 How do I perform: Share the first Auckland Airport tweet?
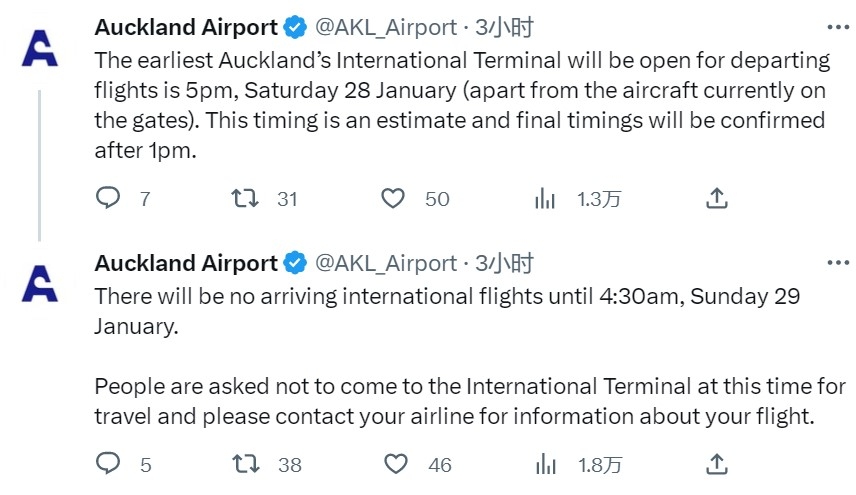[x=716, y=199]
